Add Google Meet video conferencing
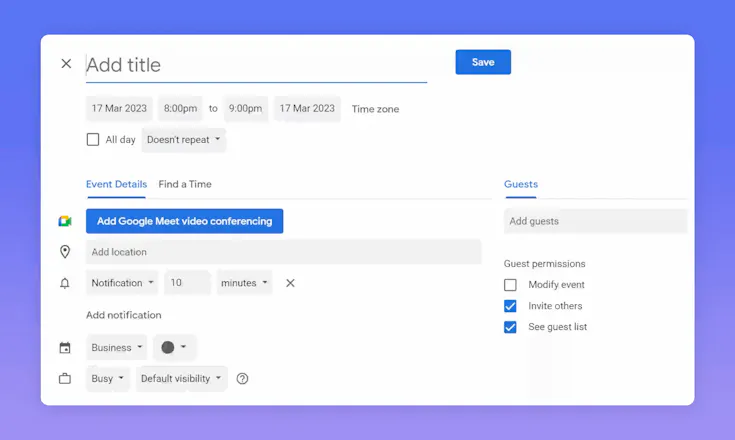Screen dimensions: 735x440 [184, 221]
